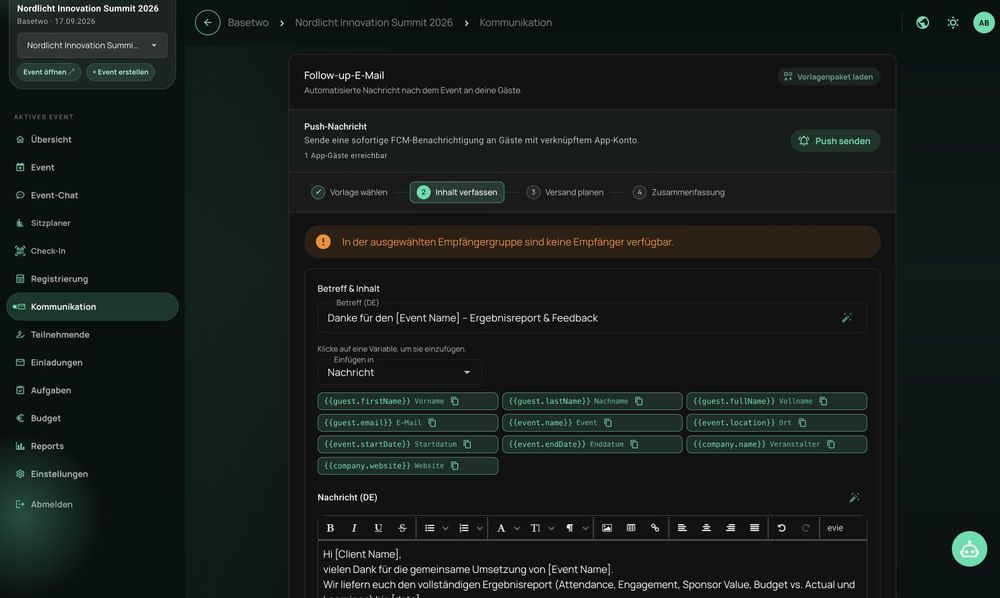Click the Push senden button
This screenshot has height=598, width=1000.
[835, 141]
